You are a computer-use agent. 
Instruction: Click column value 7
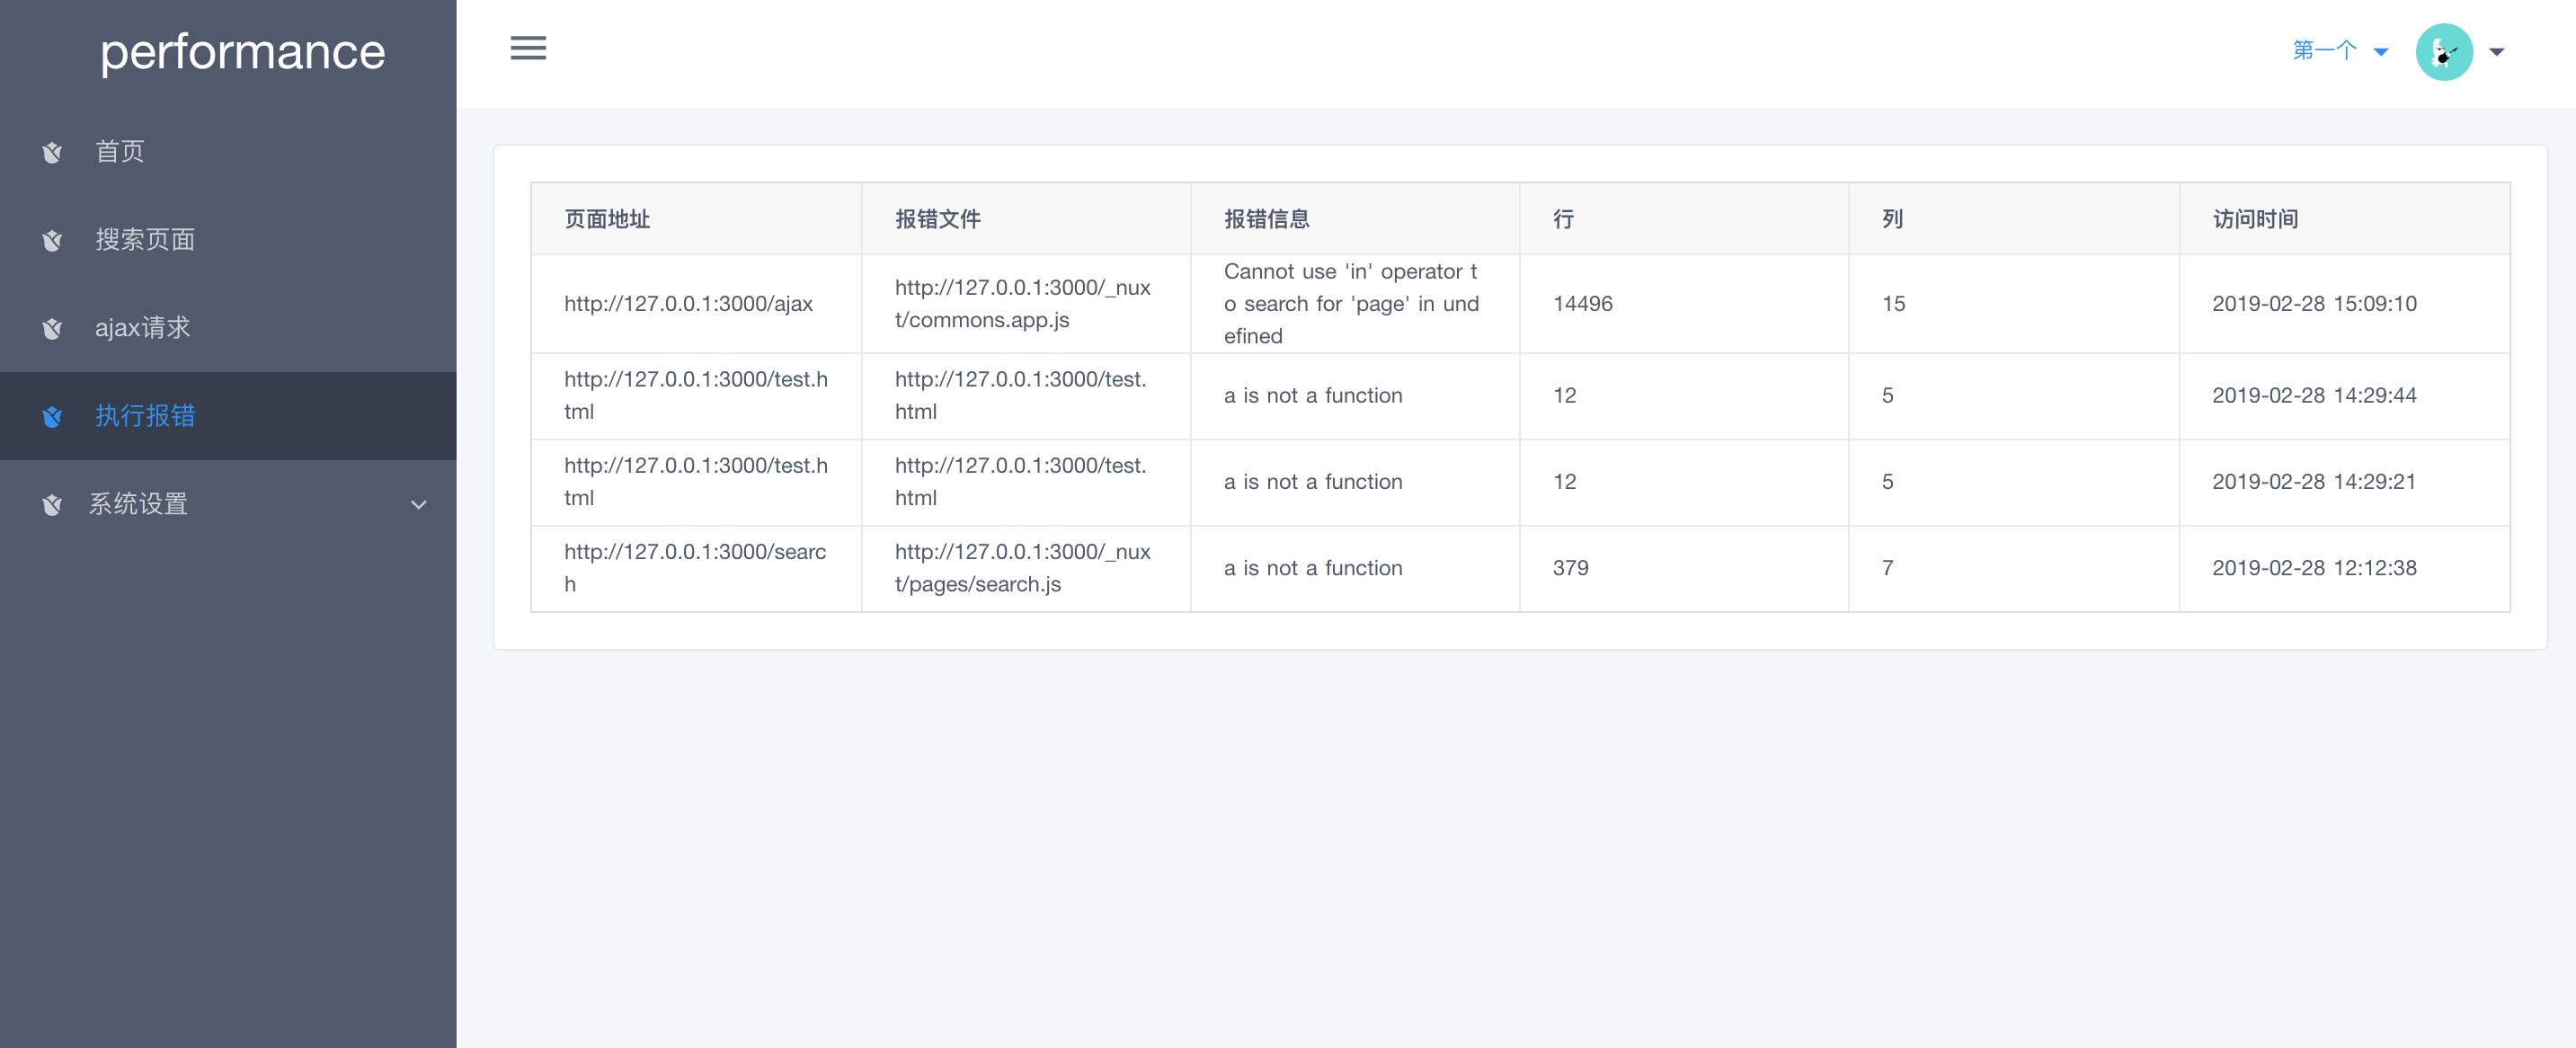coord(1887,568)
